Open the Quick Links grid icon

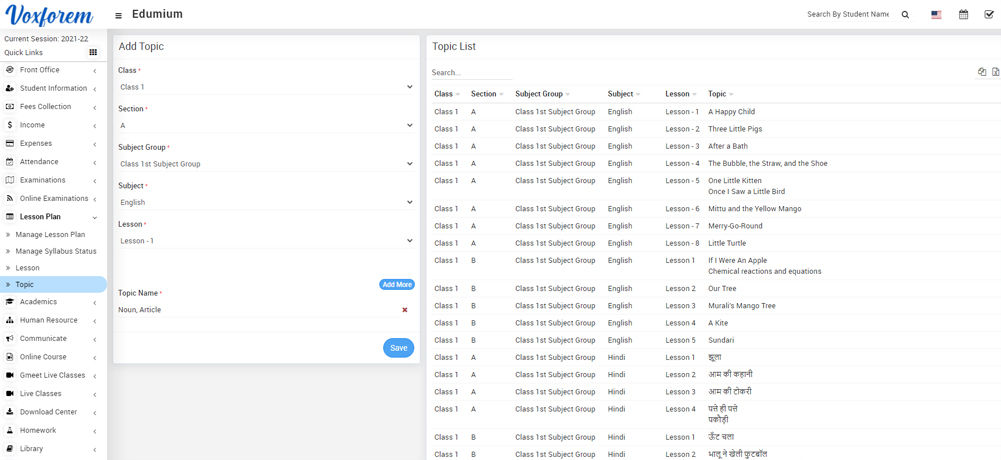pyautogui.click(x=93, y=53)
